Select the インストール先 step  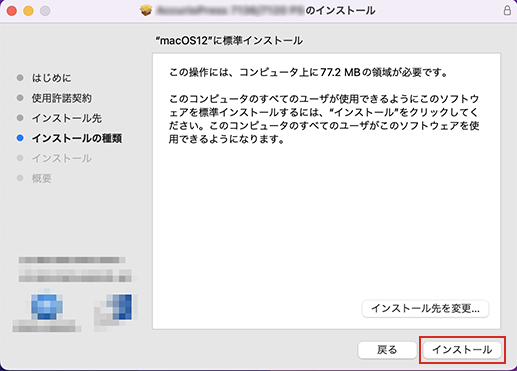(66, 118)
